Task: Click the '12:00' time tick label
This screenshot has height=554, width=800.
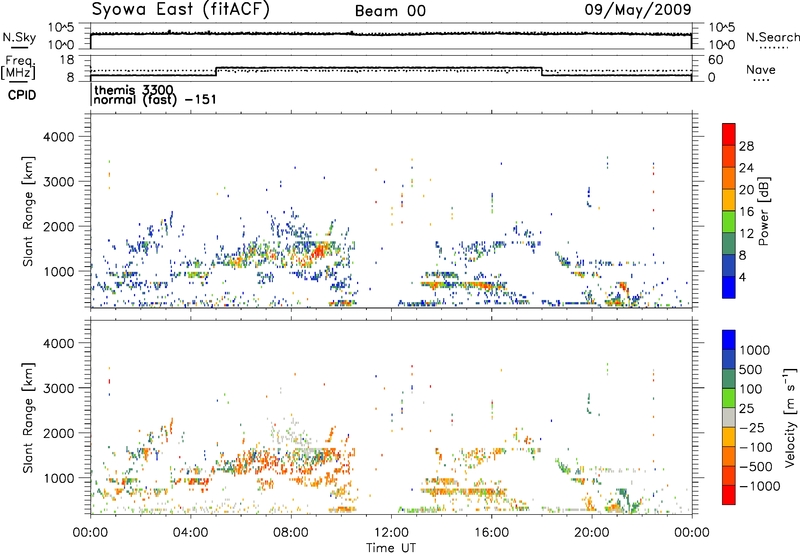Action: (391, 533)
